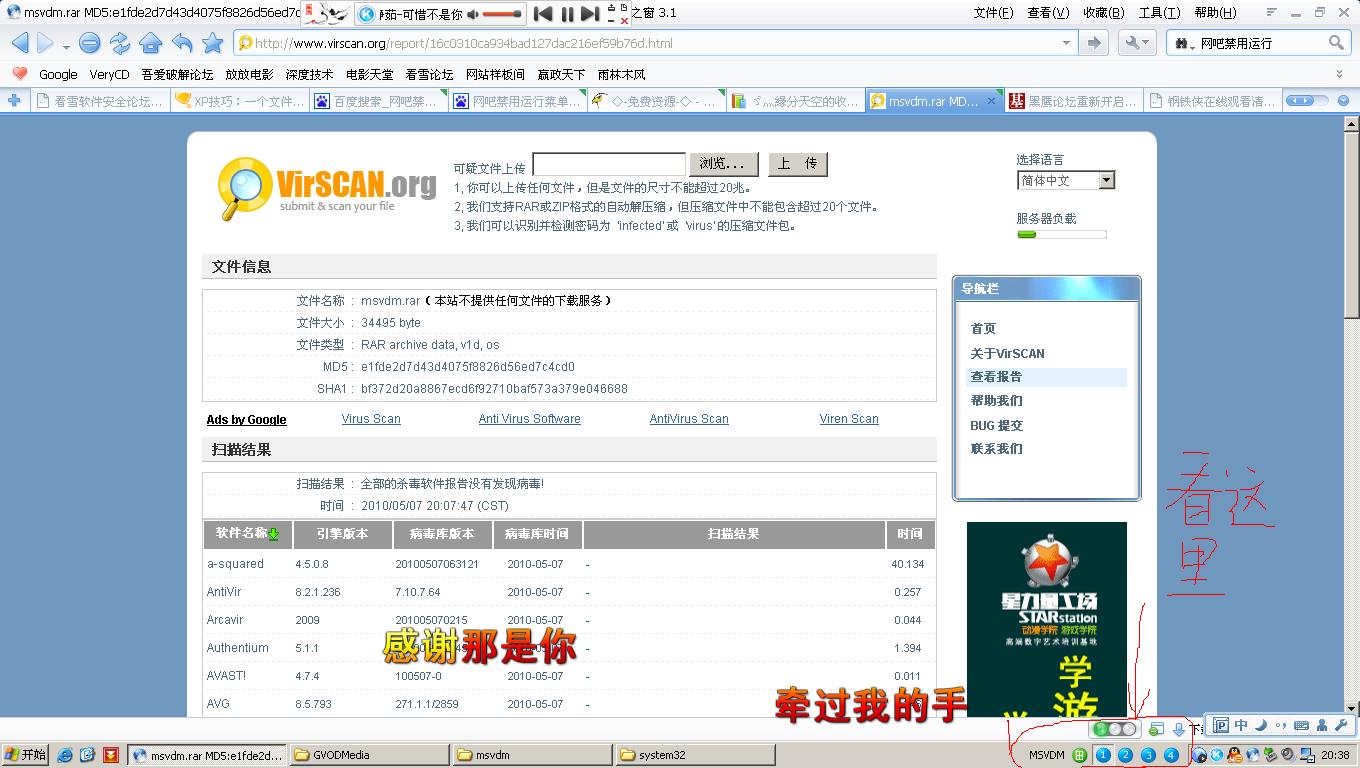This screenshot has width=1360, height=768.
Task: Click the green MSVDM grid icon
Action: click(1080, 755)
